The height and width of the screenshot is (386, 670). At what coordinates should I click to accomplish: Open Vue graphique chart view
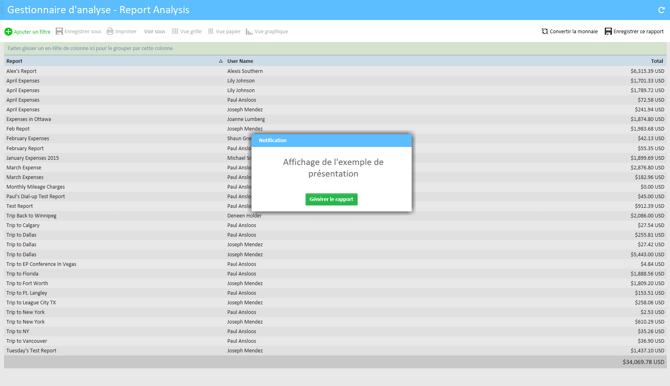tap(267, 31)
